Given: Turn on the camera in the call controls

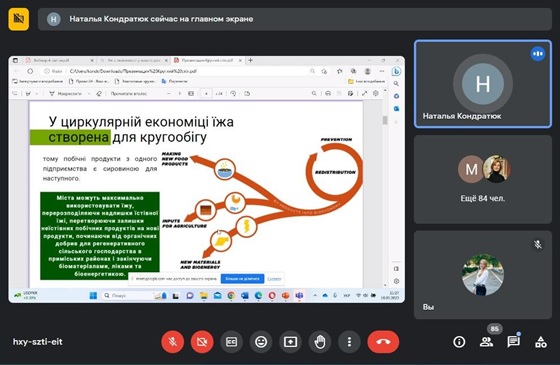Looking at the screenshot, I should 202,342.
